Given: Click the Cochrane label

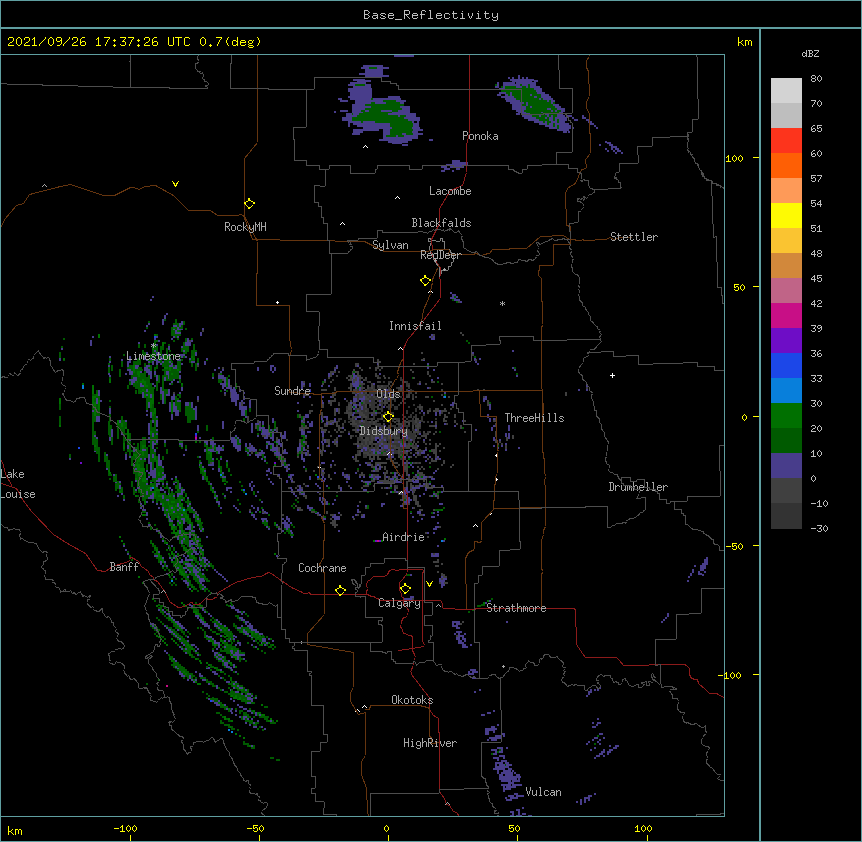Looking at the screenshot, I should point(322,568).
